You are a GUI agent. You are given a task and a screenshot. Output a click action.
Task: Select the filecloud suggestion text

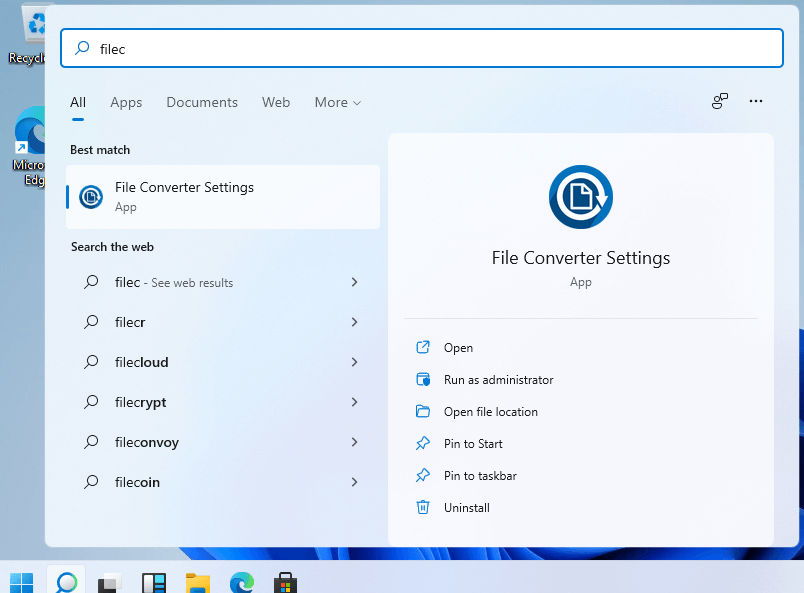(142, 362)
